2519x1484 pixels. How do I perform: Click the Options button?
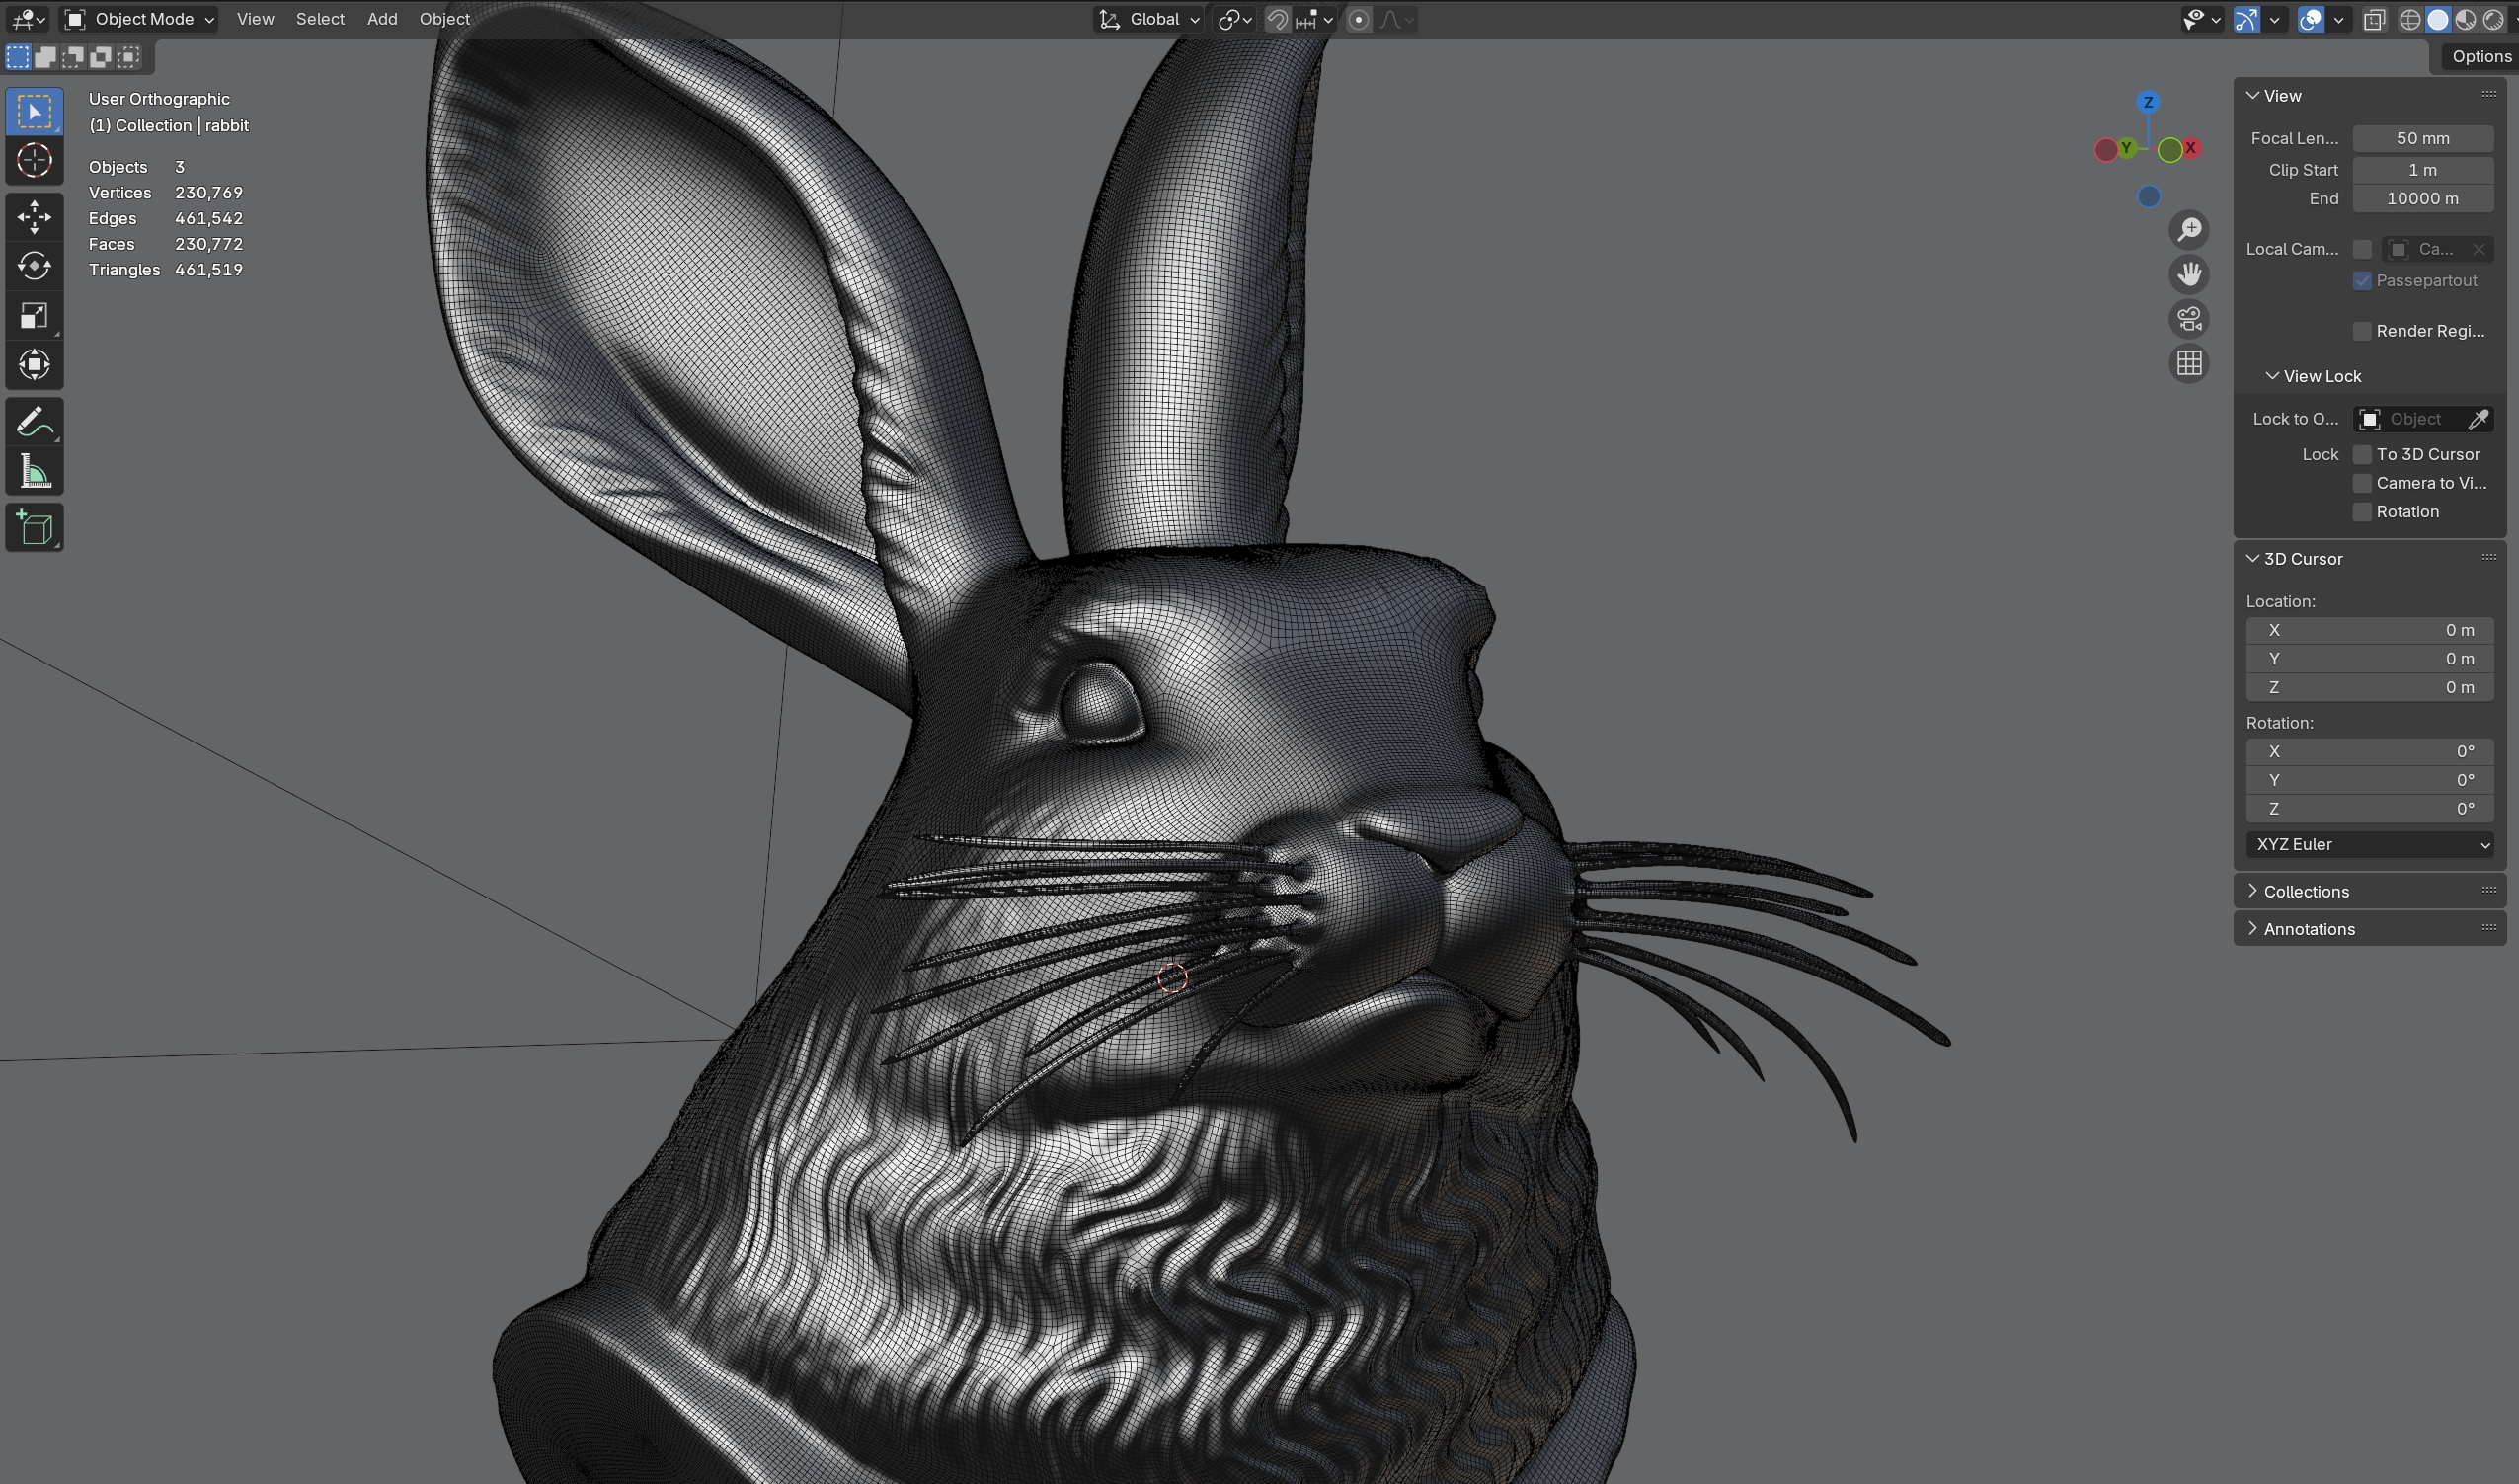point(2480,57)
